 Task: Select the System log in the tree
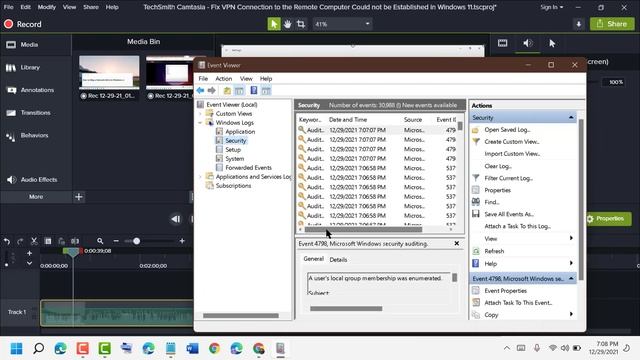[x=235, y=158]
